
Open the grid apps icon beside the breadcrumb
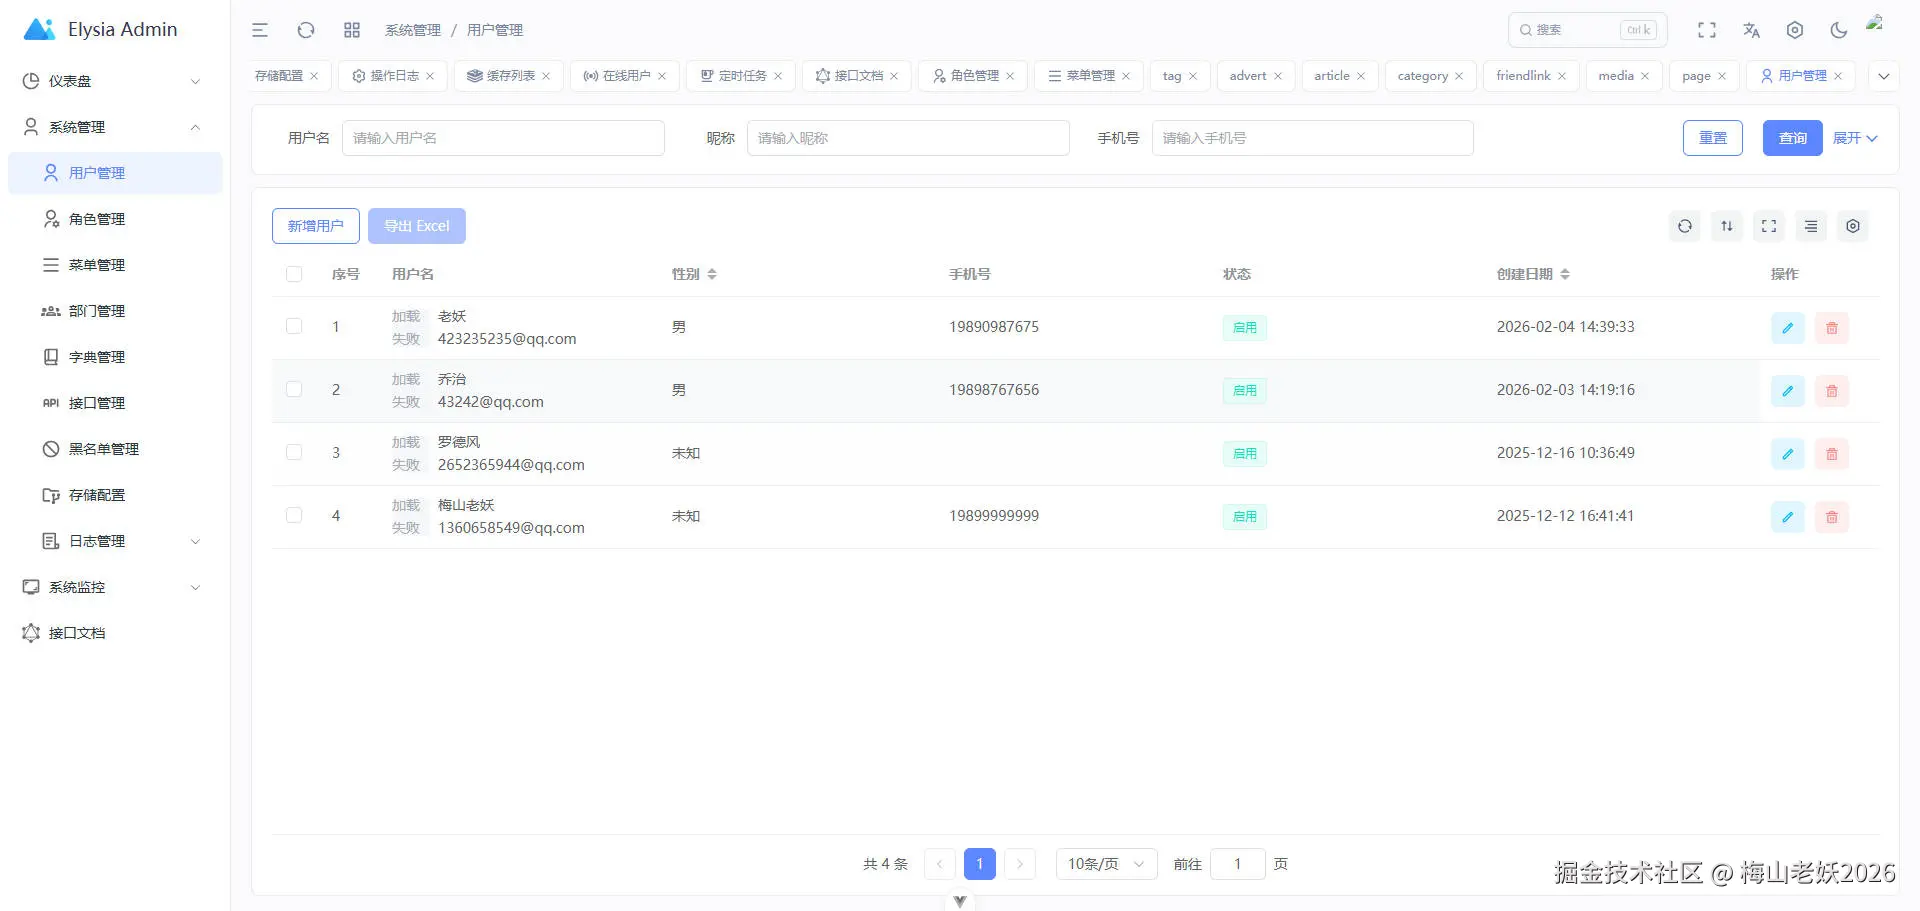click(352, 30)
